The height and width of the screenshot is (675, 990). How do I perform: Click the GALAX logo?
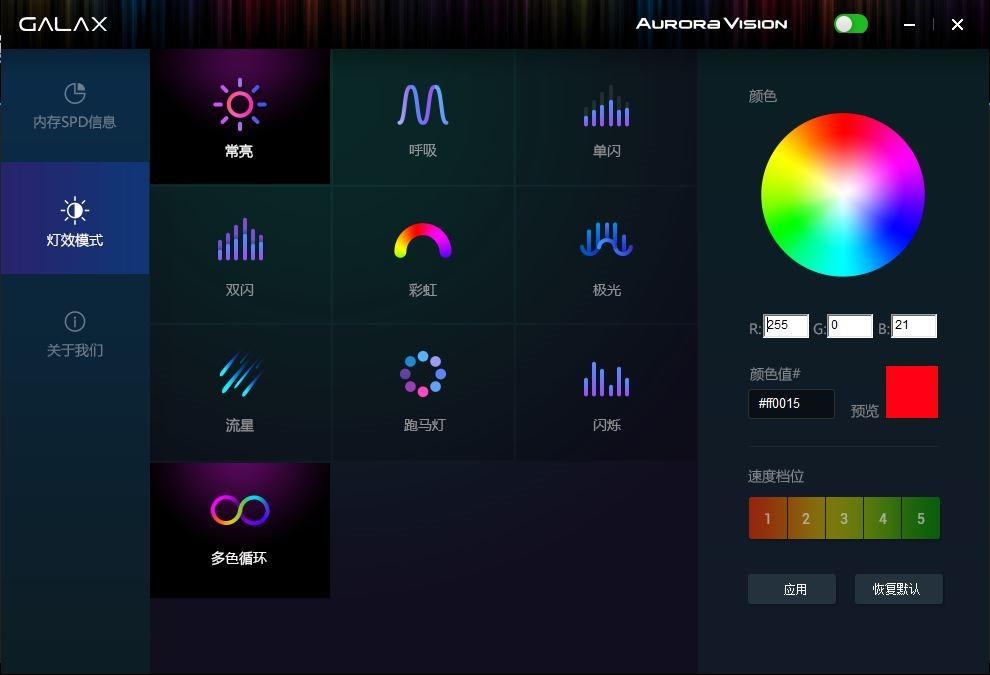click(63, 24)
